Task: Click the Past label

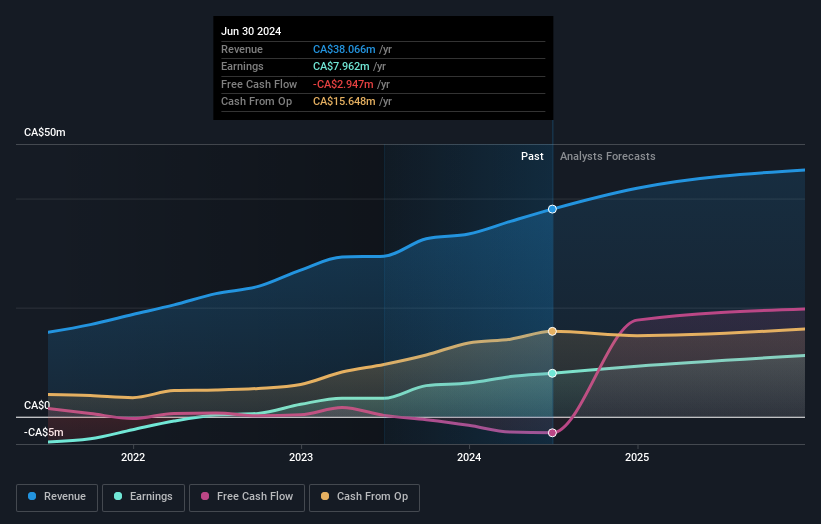Action: (x=532, y=156)
